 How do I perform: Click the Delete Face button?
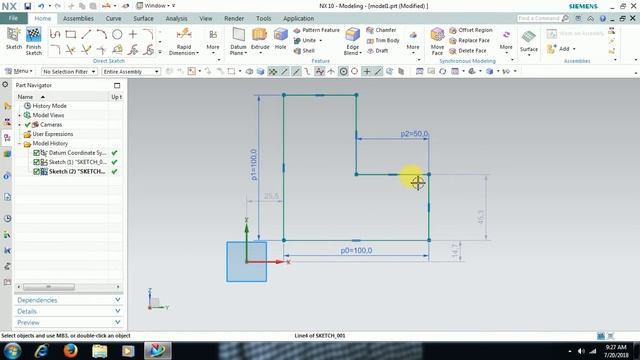pyautogui.click(x=468, y=51)
